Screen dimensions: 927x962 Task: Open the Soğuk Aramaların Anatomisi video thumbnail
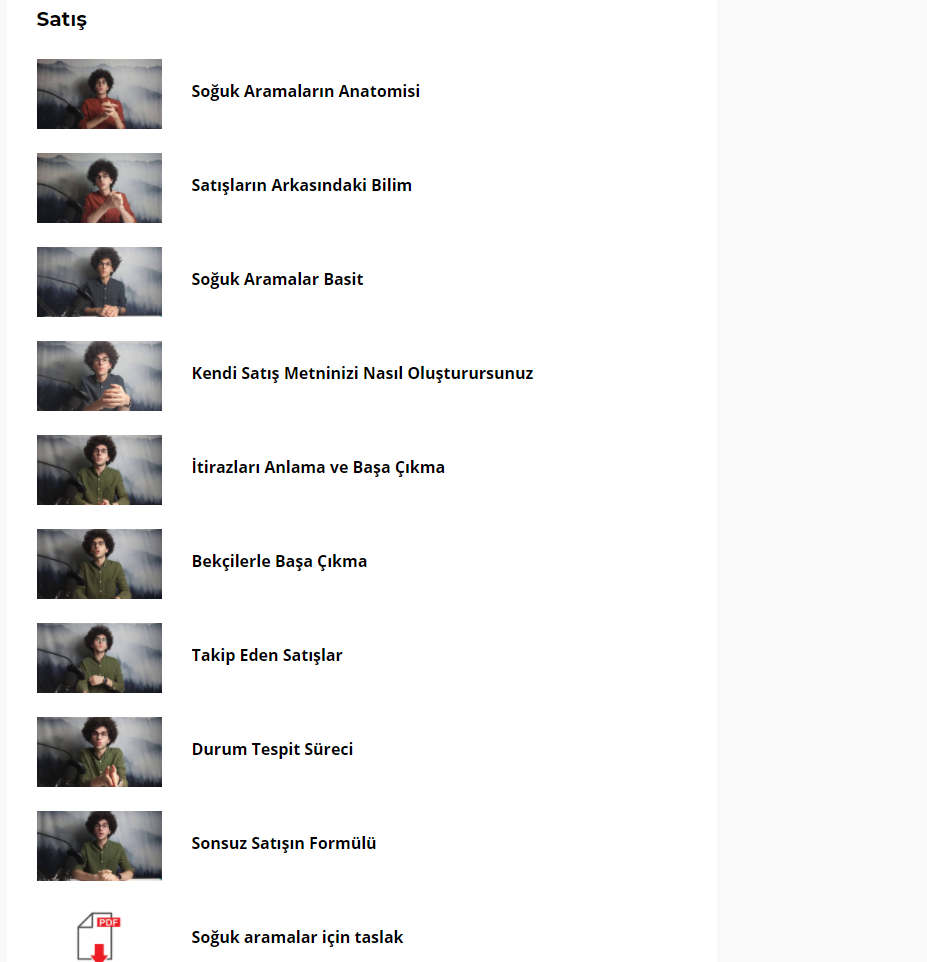(99, 94)
